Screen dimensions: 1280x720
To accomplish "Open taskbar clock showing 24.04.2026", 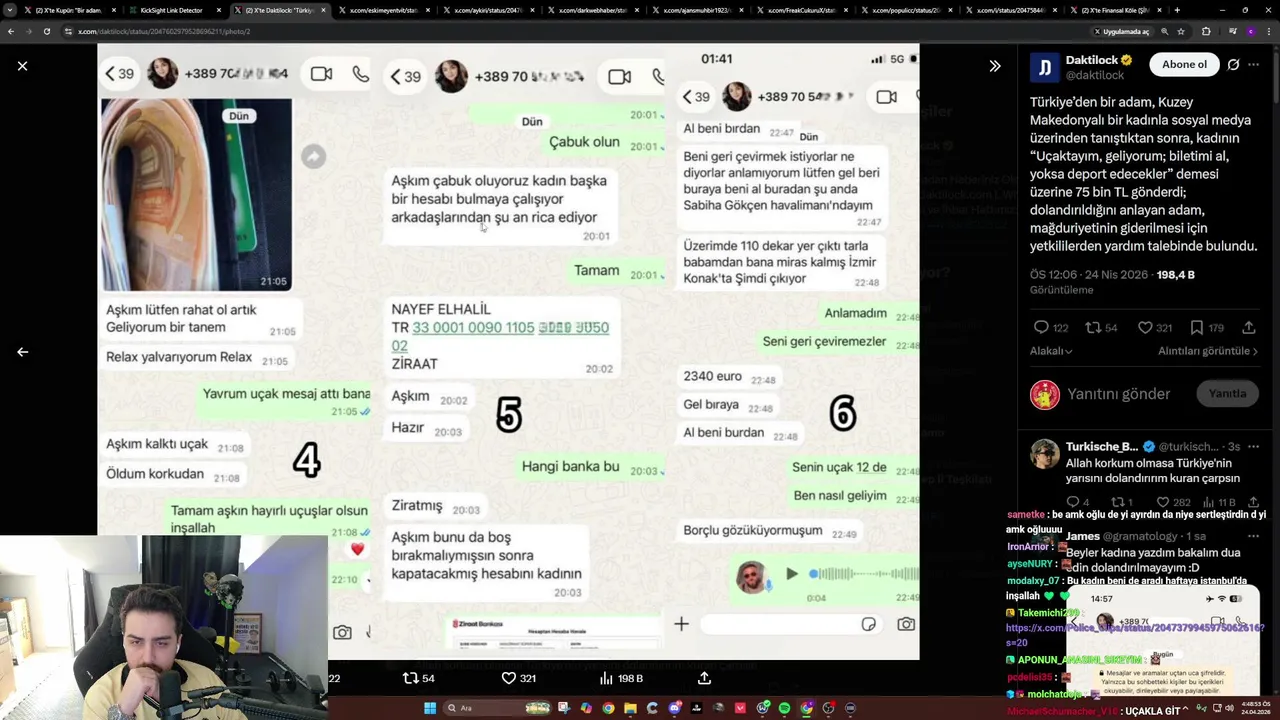I will tap(1256, 708).
